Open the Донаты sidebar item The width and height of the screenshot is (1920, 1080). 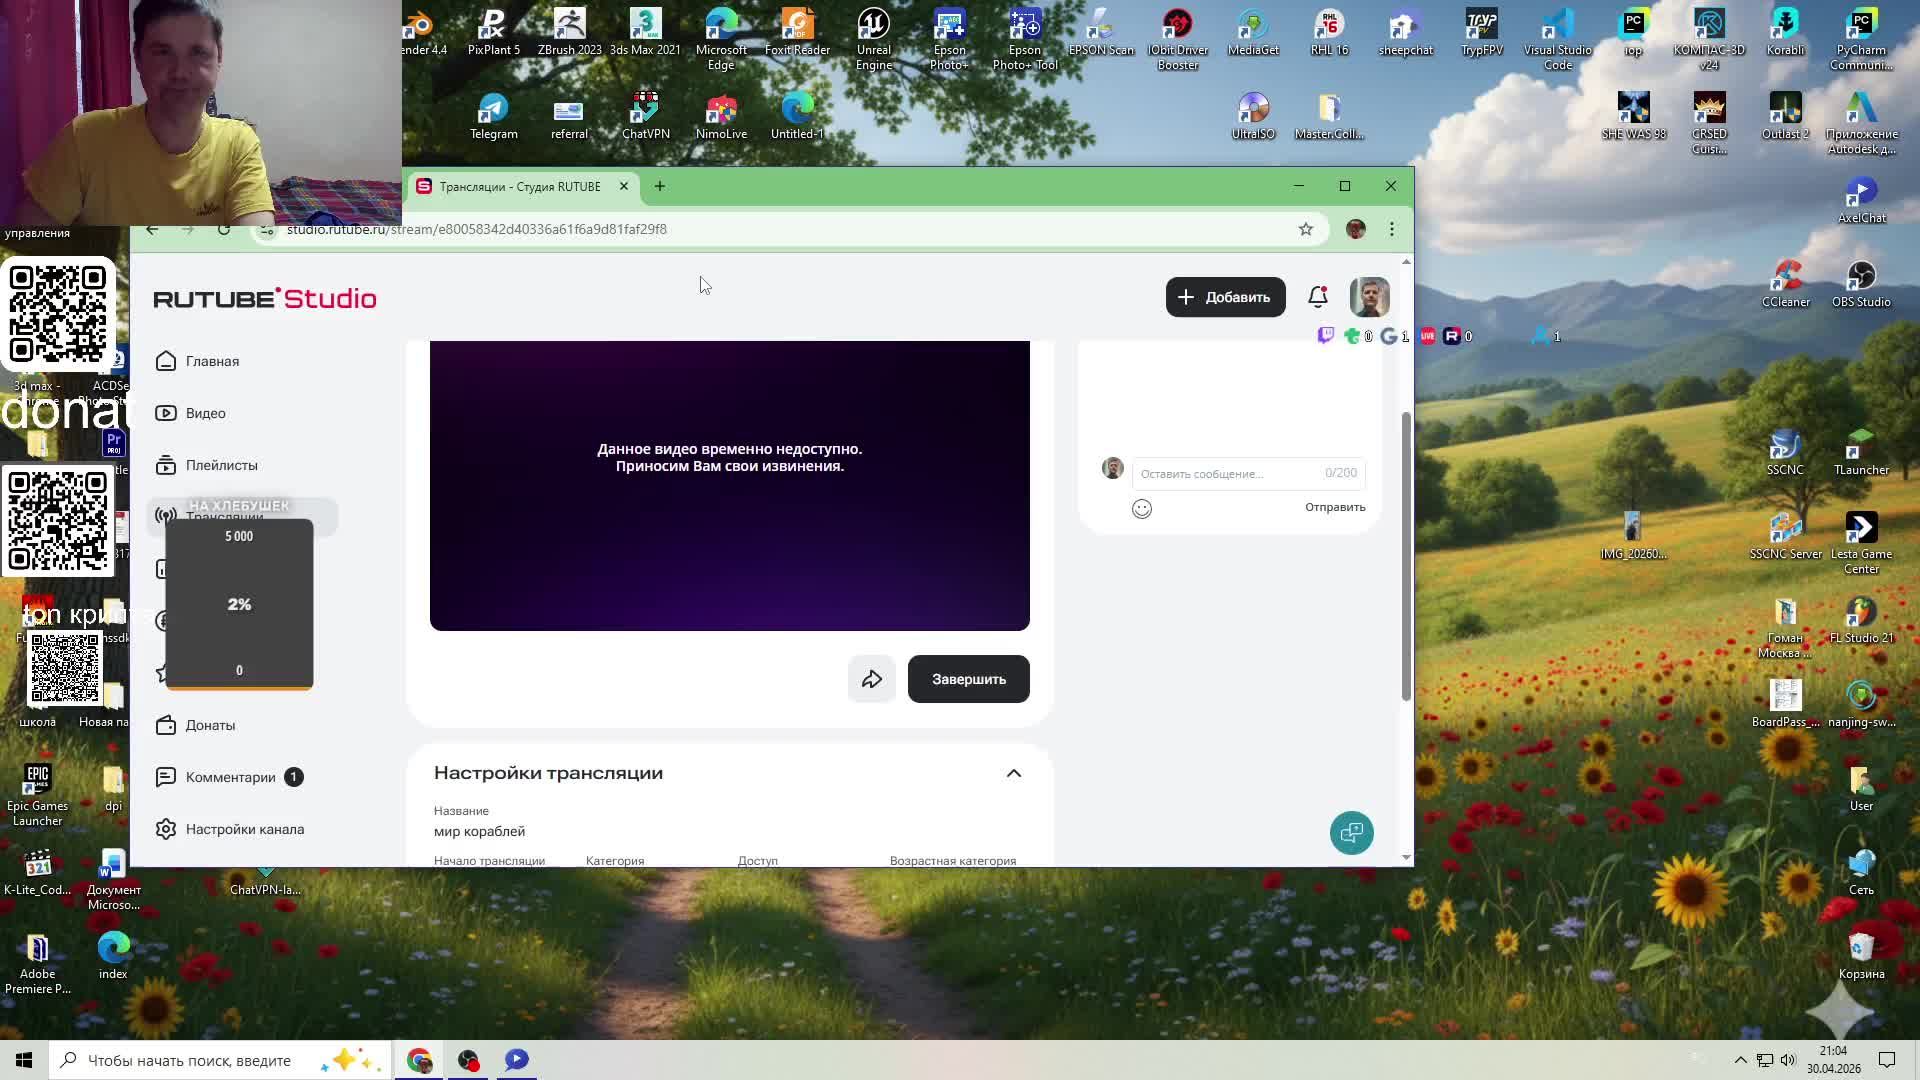click(209, 725)
